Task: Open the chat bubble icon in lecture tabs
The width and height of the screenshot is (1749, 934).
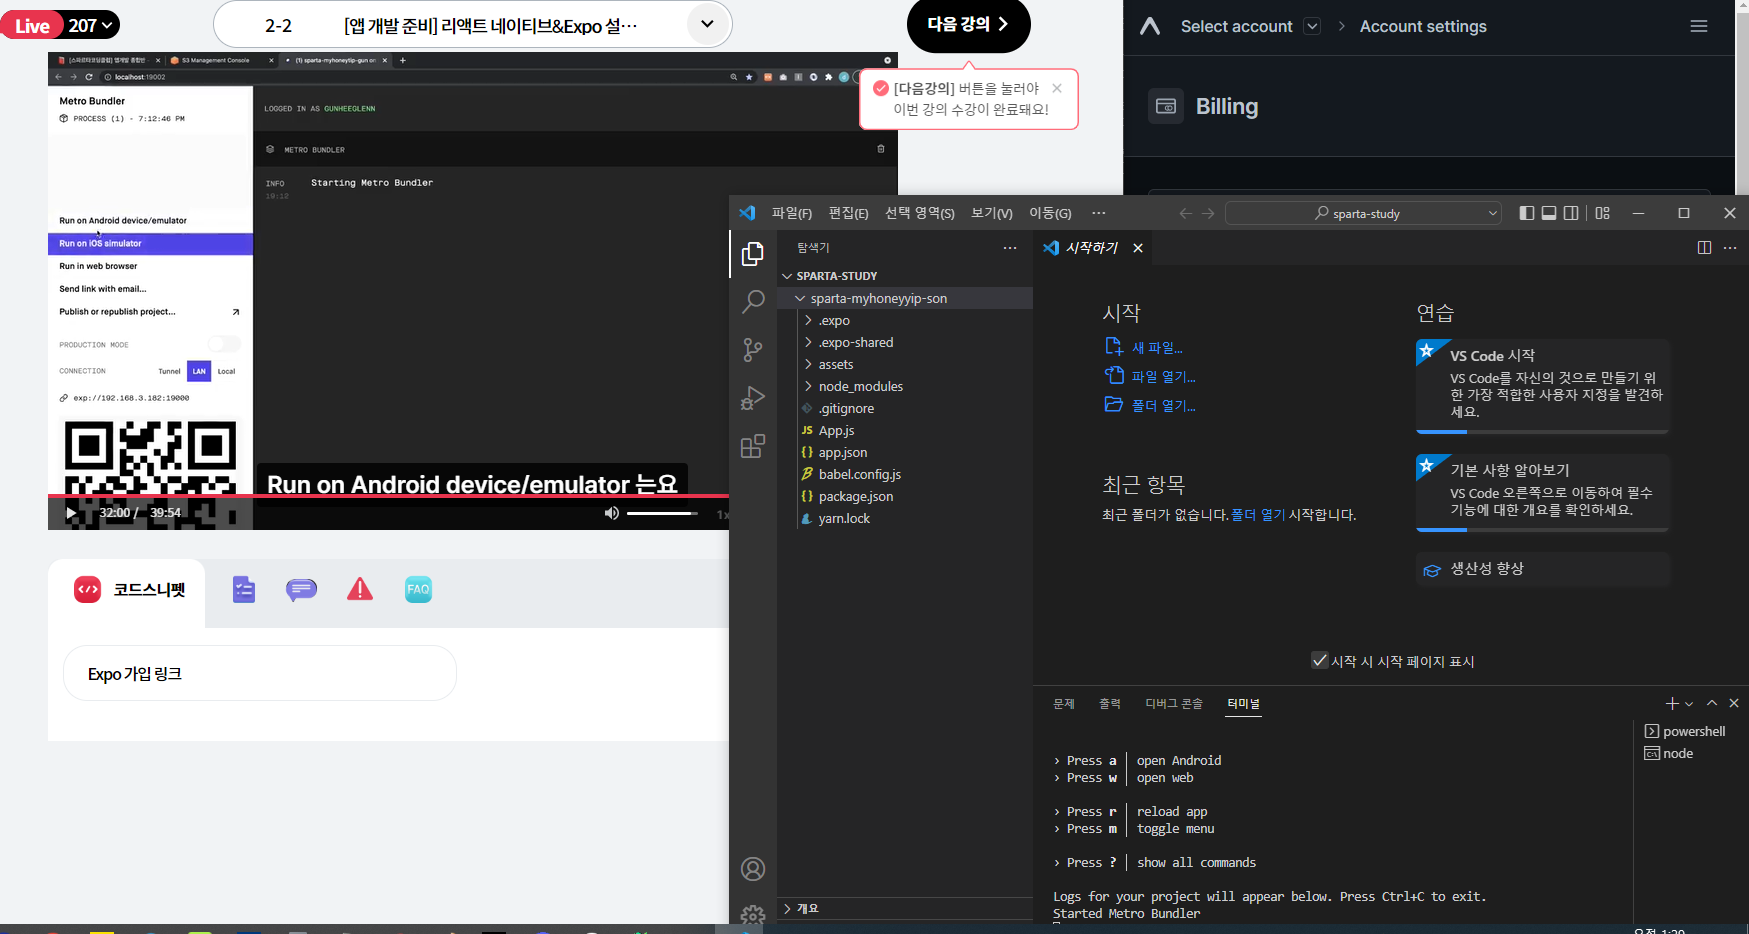Action: pyautogui.click(x=301, y=590)
